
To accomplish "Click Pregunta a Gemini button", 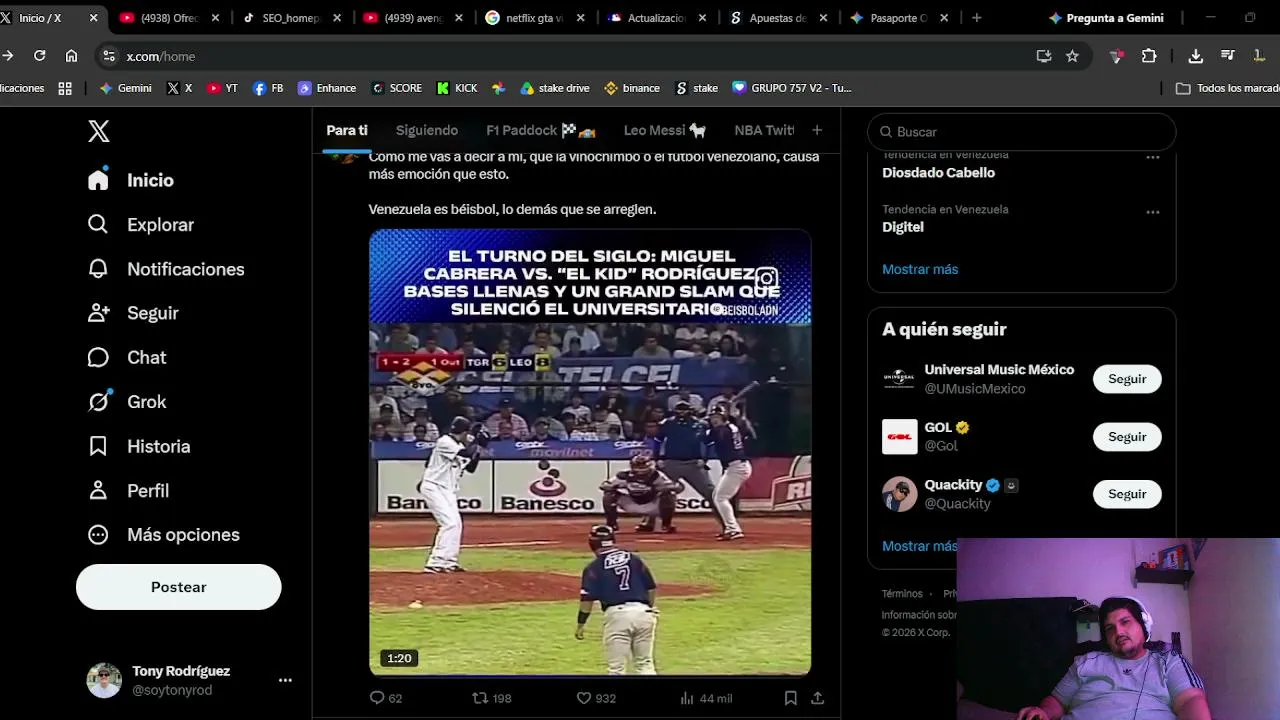I will [x=1105, y=18].
